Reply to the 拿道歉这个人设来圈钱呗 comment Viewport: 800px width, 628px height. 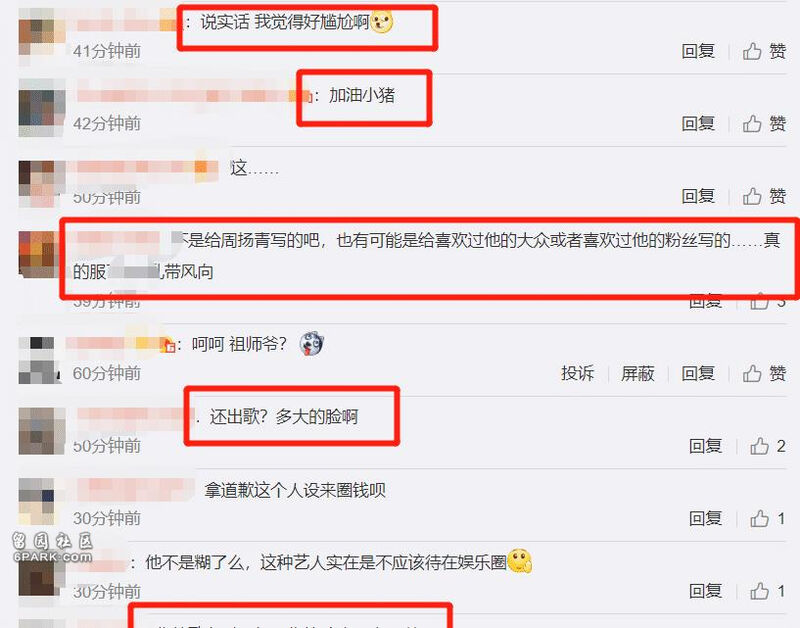point(706,518)
